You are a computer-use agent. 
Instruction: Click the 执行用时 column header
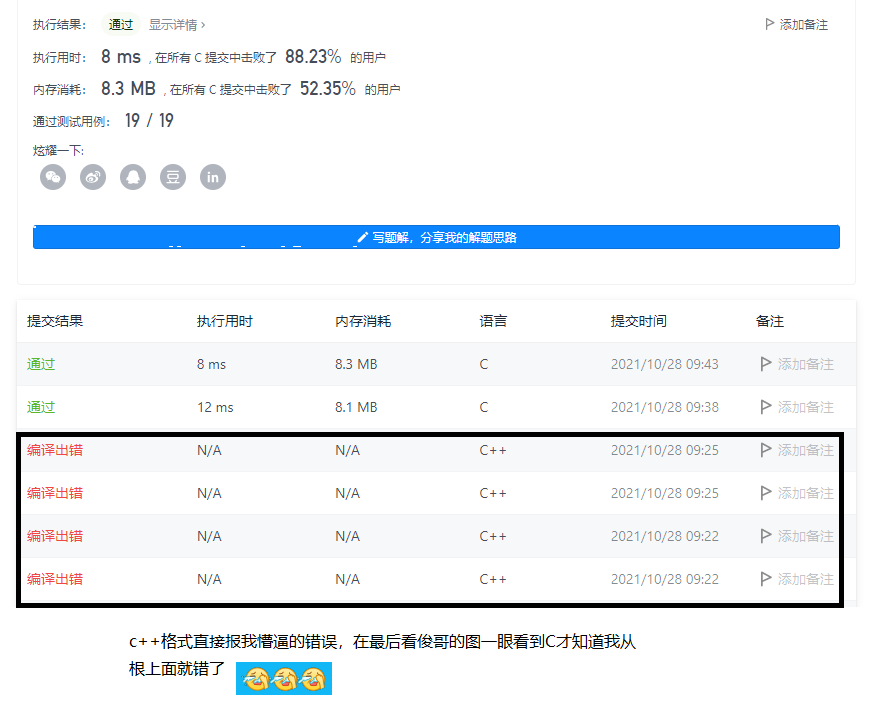point(224,321)
